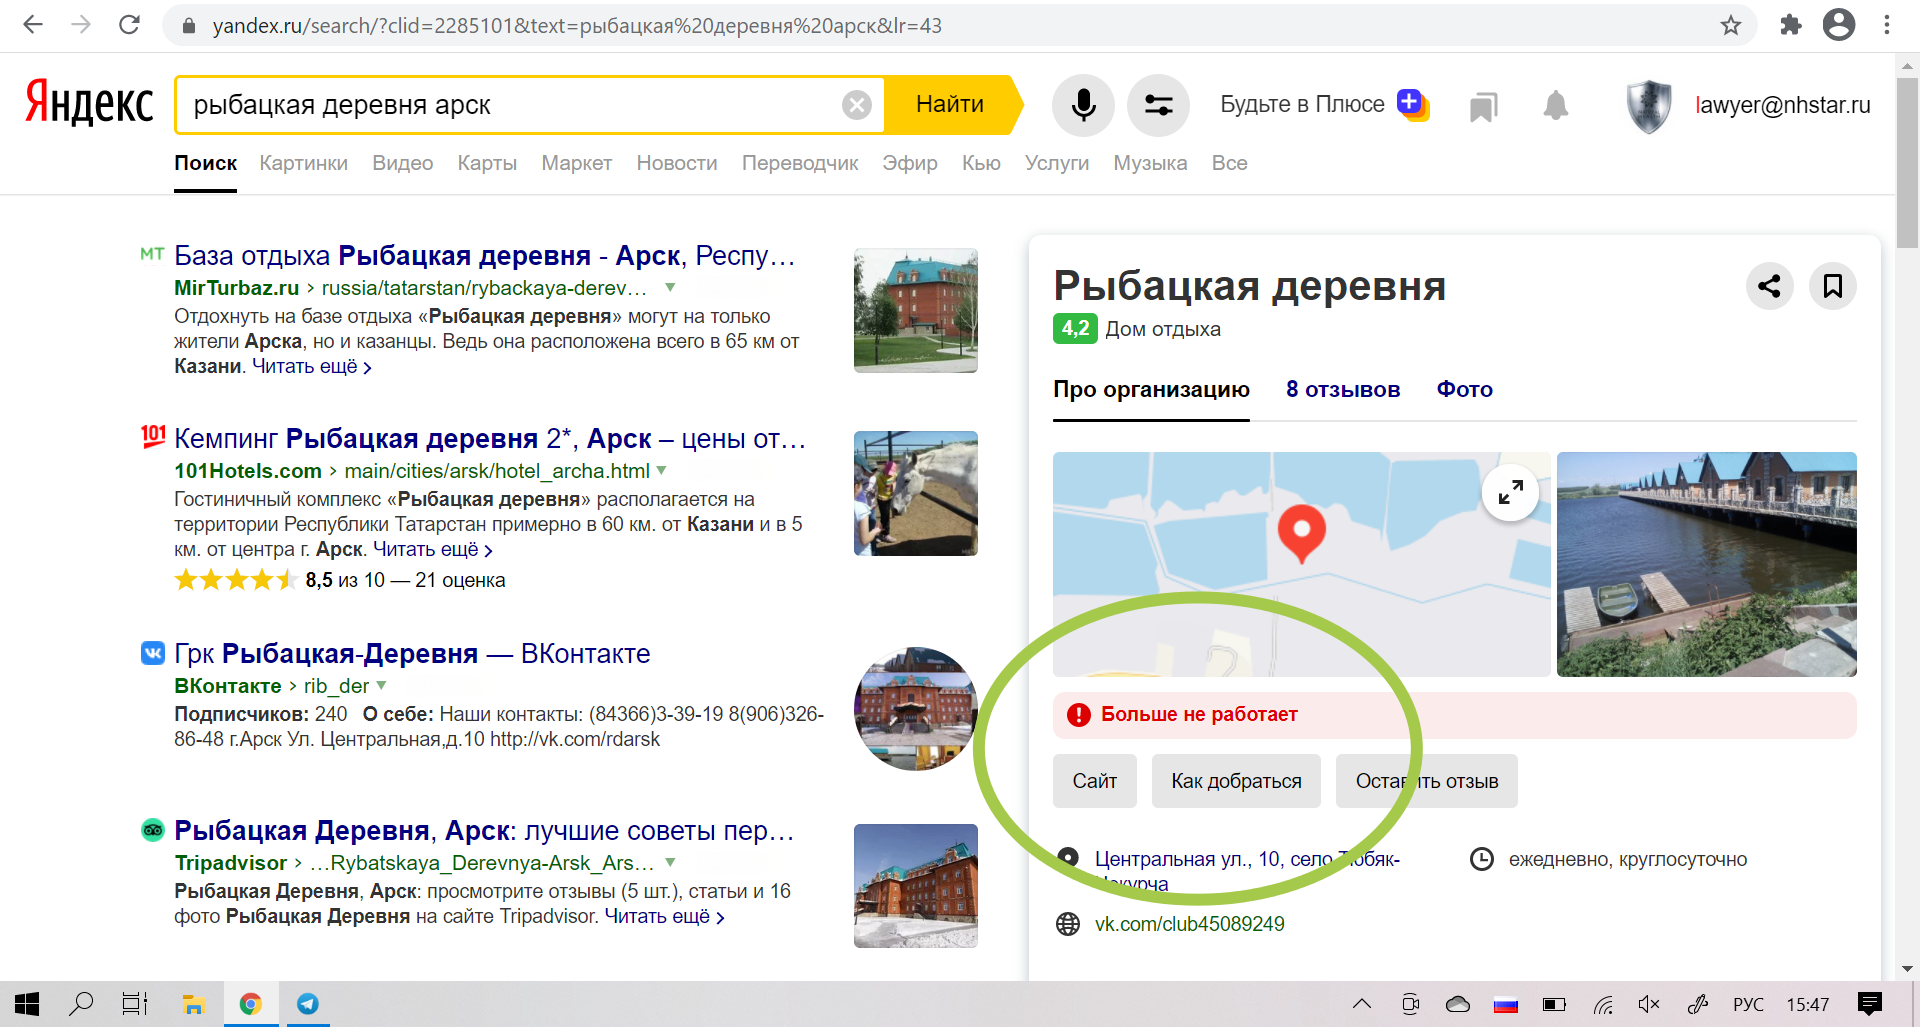Open the База отдыха Рыбацкая деревня result
Screen dimensions: 1920x1027
[485, 256]
